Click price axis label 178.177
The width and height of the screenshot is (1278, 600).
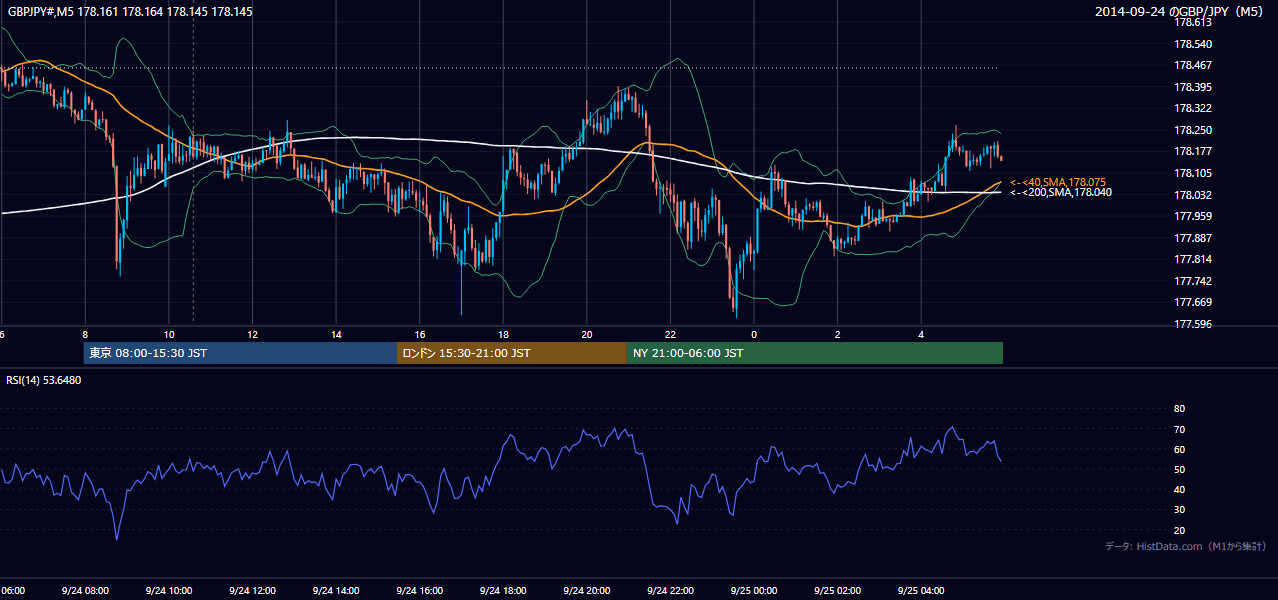click(x=1192, y=151)
